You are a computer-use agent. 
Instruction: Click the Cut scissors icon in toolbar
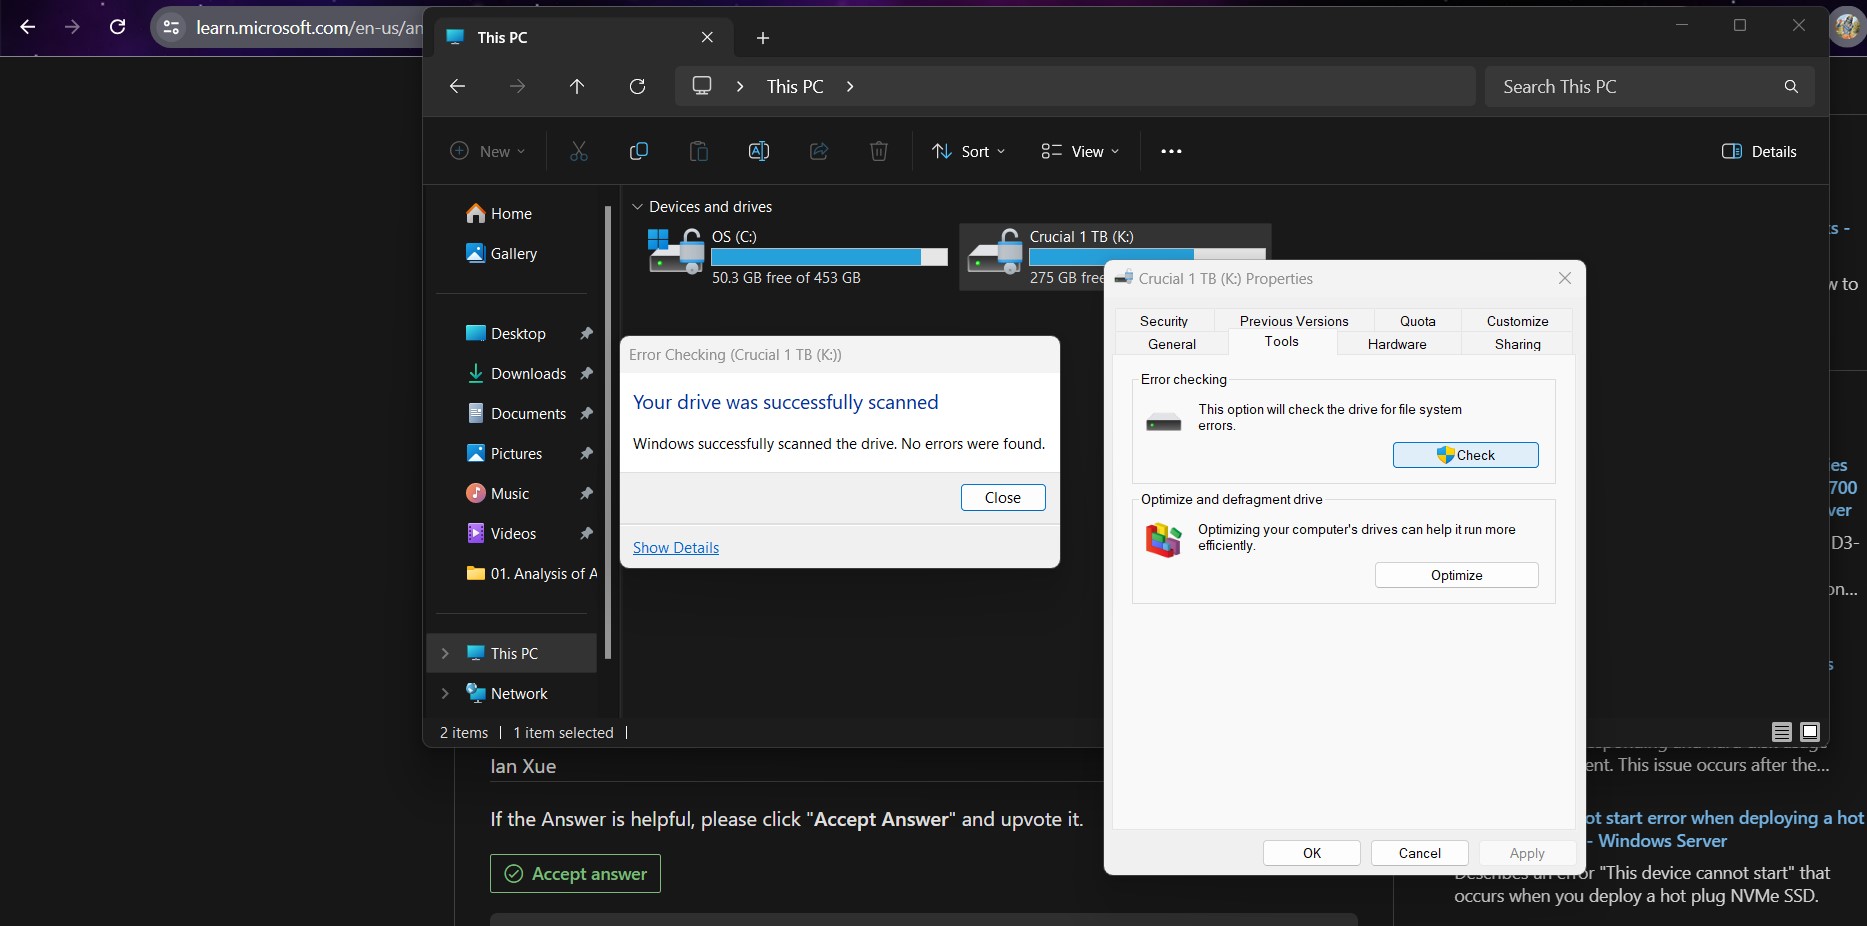pos(578,151)
